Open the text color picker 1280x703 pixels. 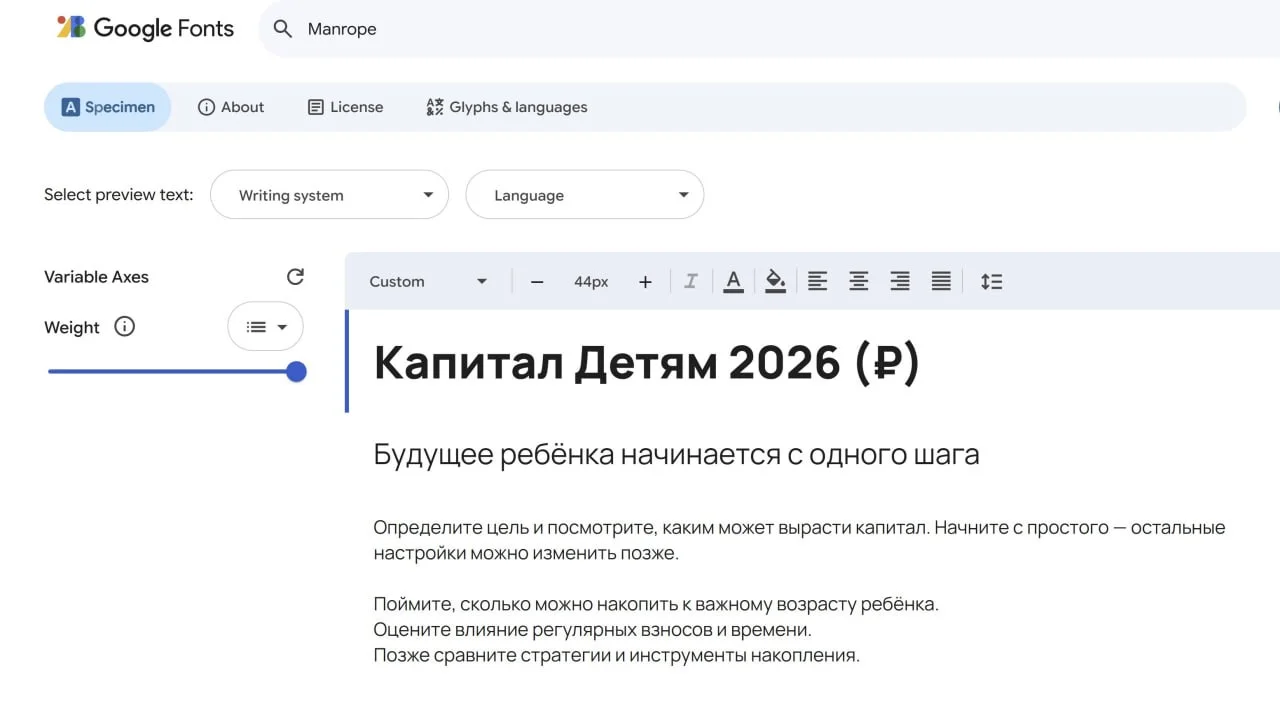coord(733,282)
